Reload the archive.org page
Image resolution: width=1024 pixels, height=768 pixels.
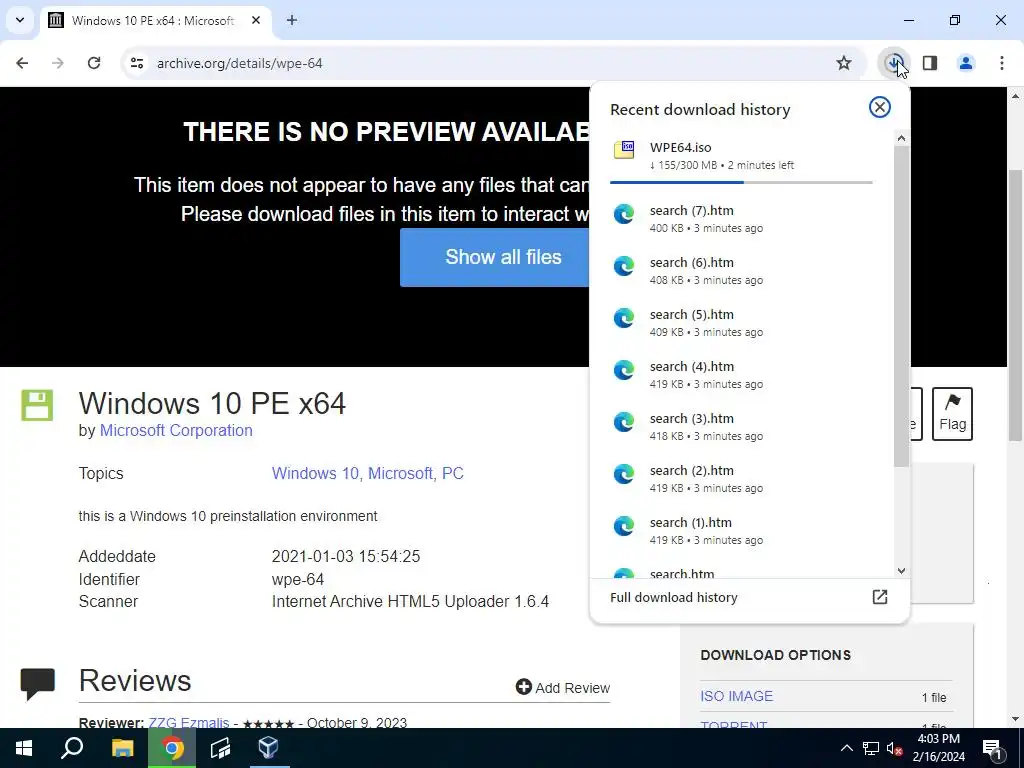(94, 63)
